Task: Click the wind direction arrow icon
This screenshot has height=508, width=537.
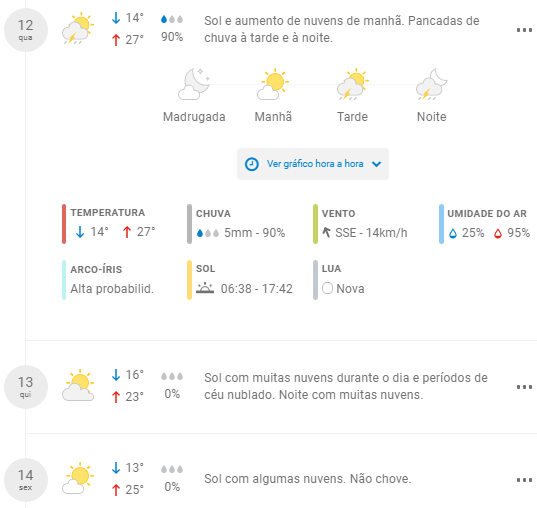Action: (x=326, y=233)
